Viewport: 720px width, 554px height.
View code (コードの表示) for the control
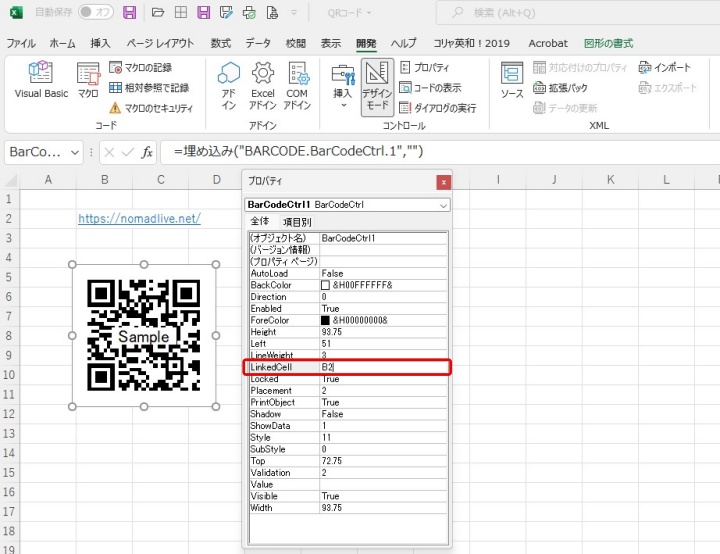(x=430, y=87)
